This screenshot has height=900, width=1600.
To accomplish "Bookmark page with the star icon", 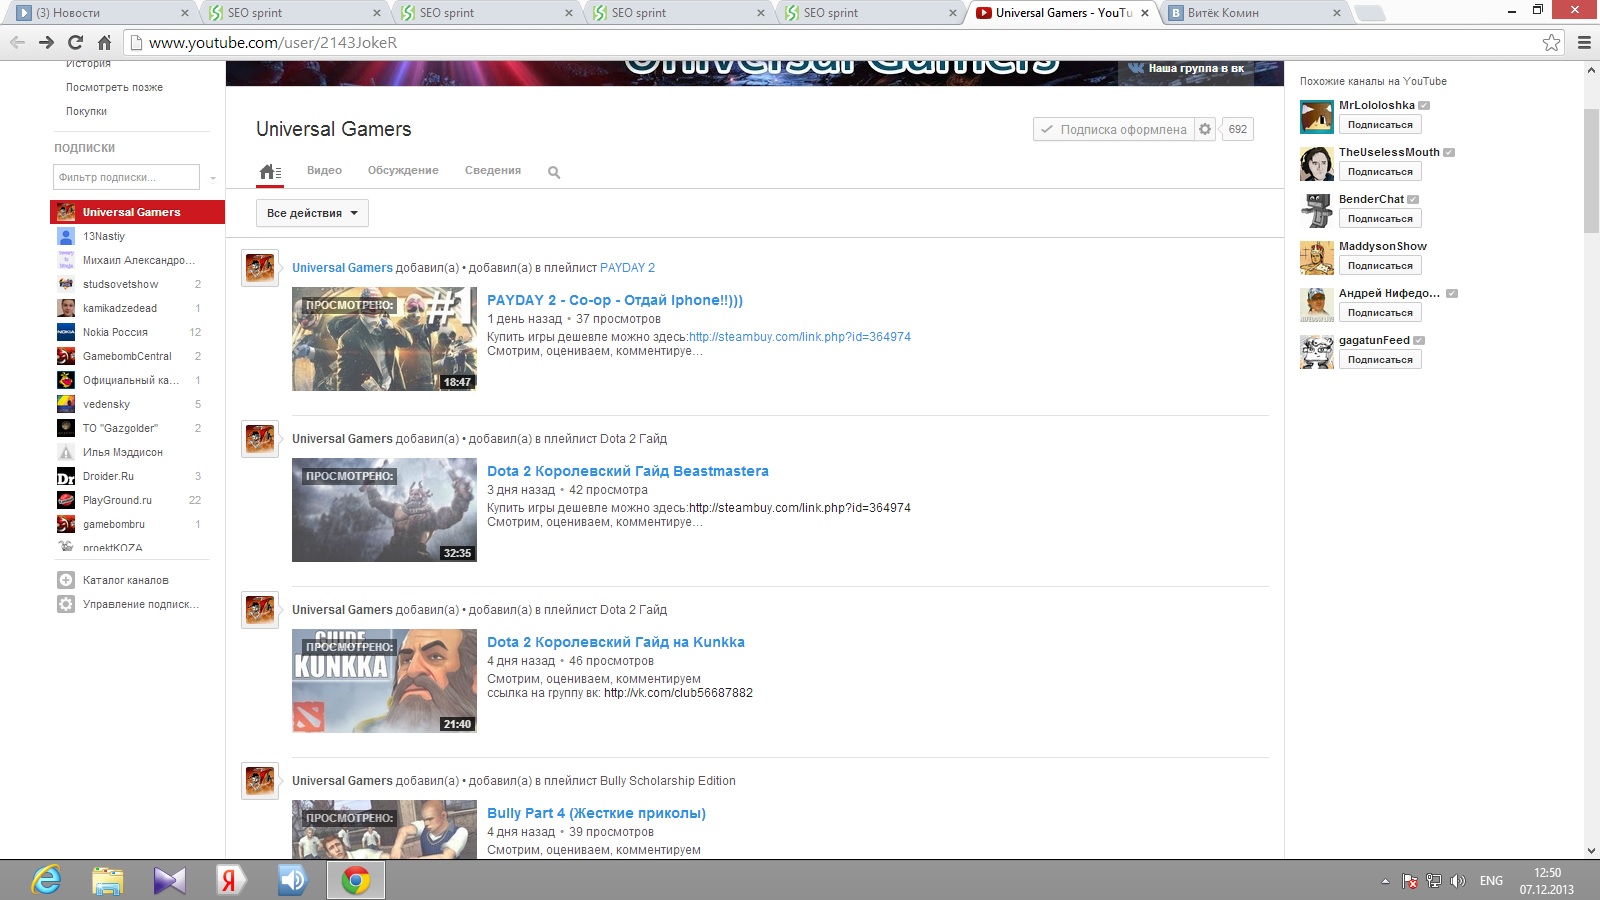I will click(1551, 42).
